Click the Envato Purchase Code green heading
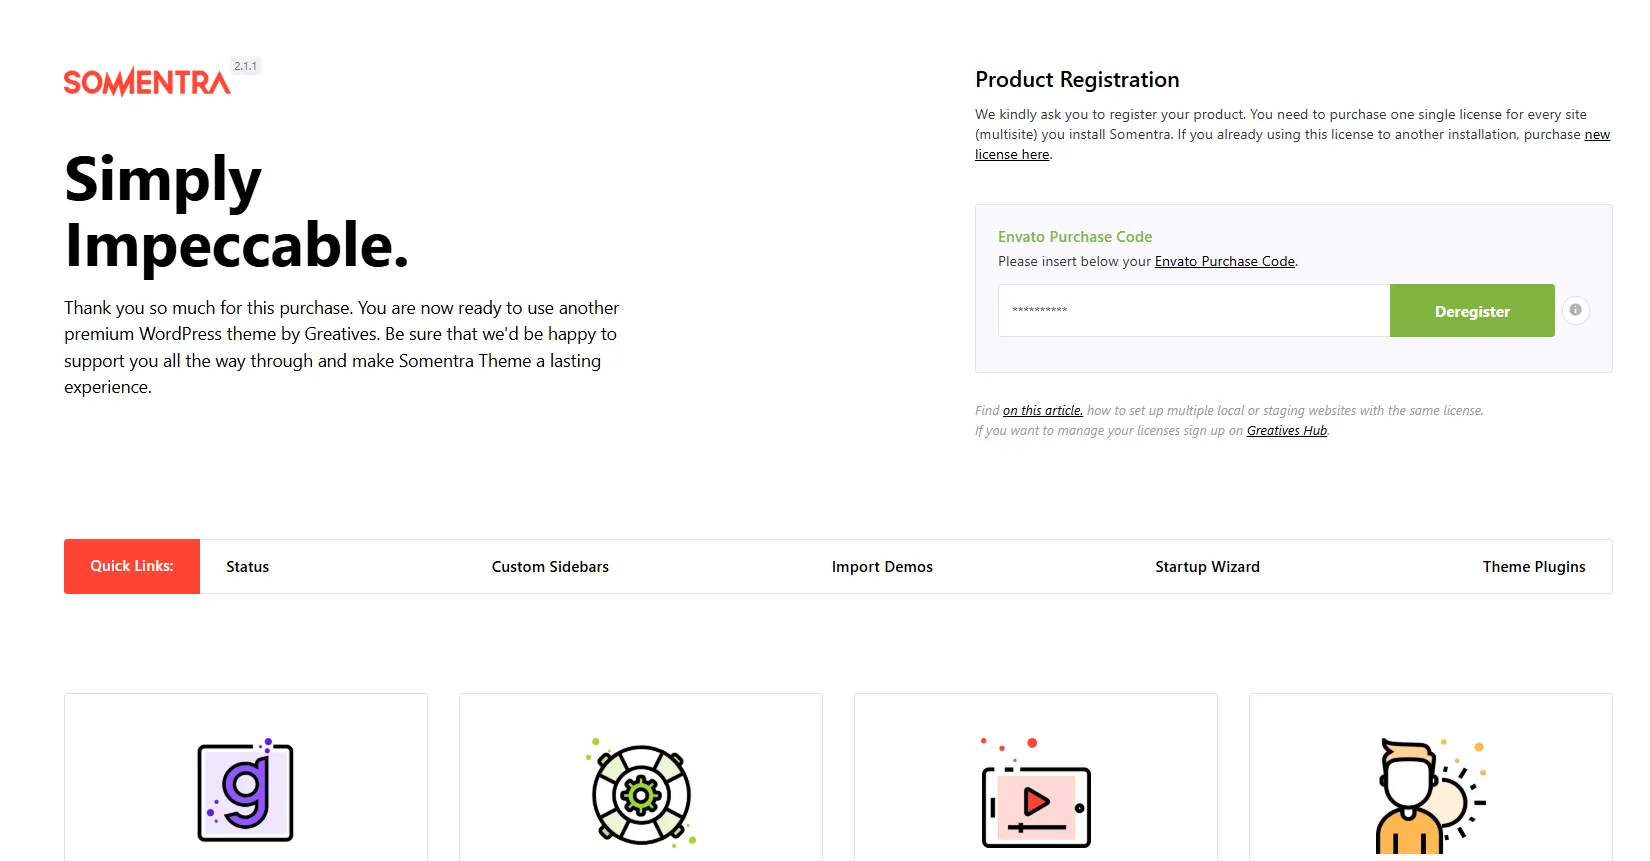 (x=1075, y=237)
